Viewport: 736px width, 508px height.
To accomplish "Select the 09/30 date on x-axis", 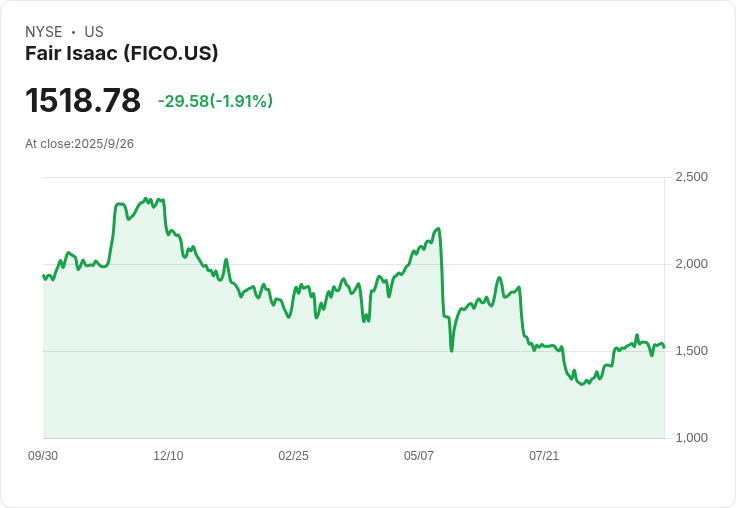I will pyautogui.click(x=43, y=456).
